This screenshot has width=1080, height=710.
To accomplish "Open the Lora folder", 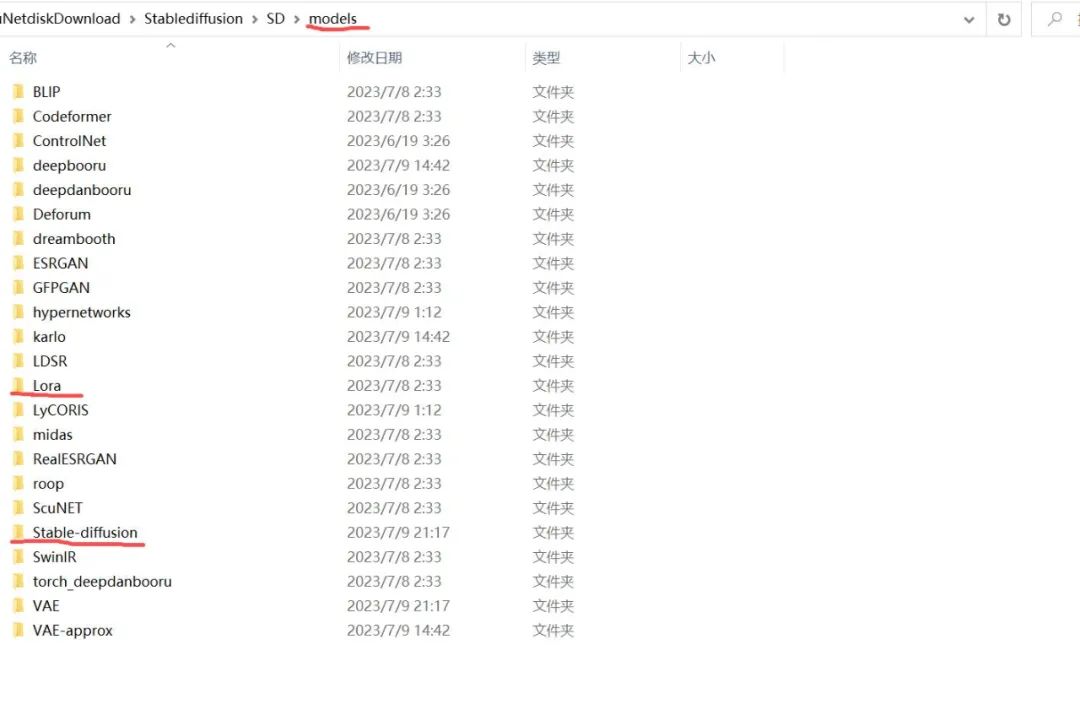I will point(46,385).
